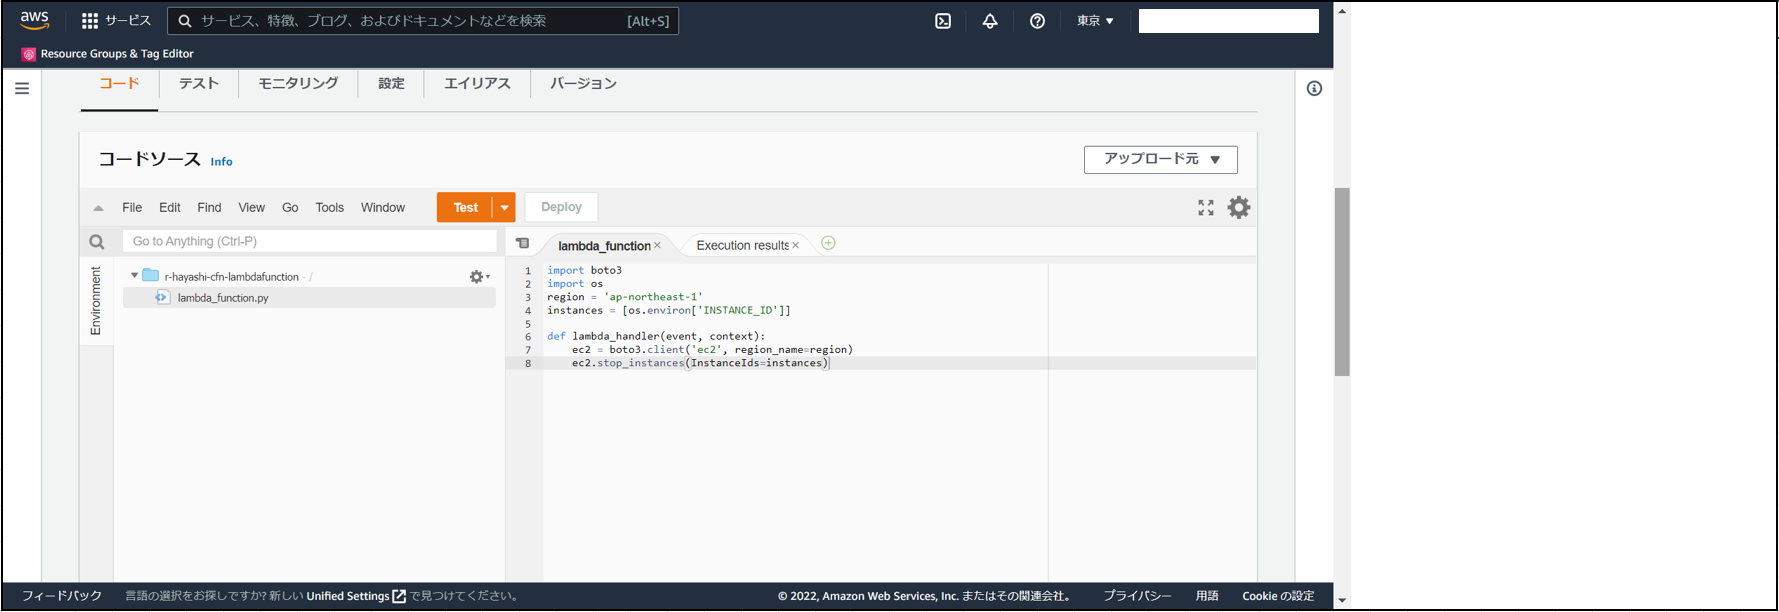Focus the Go to Anything field
The height and width of the screenshot is (612, 1779).
(310, 241)
